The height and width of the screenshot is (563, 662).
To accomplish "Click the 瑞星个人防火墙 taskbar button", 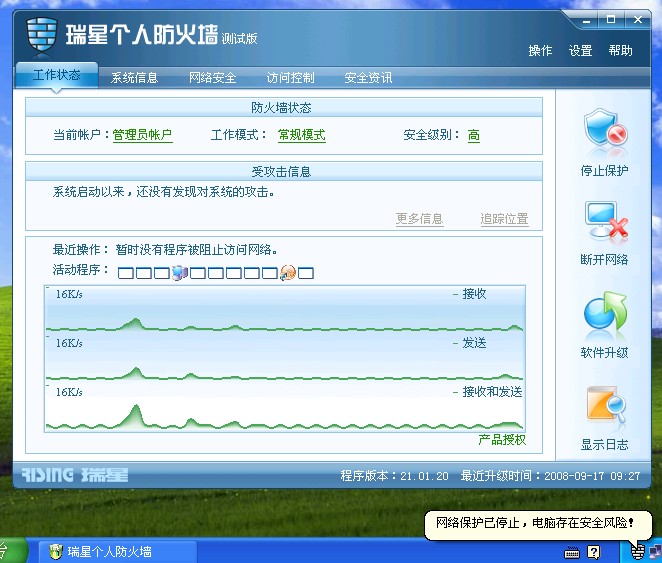I will click(x=118, y=552).
